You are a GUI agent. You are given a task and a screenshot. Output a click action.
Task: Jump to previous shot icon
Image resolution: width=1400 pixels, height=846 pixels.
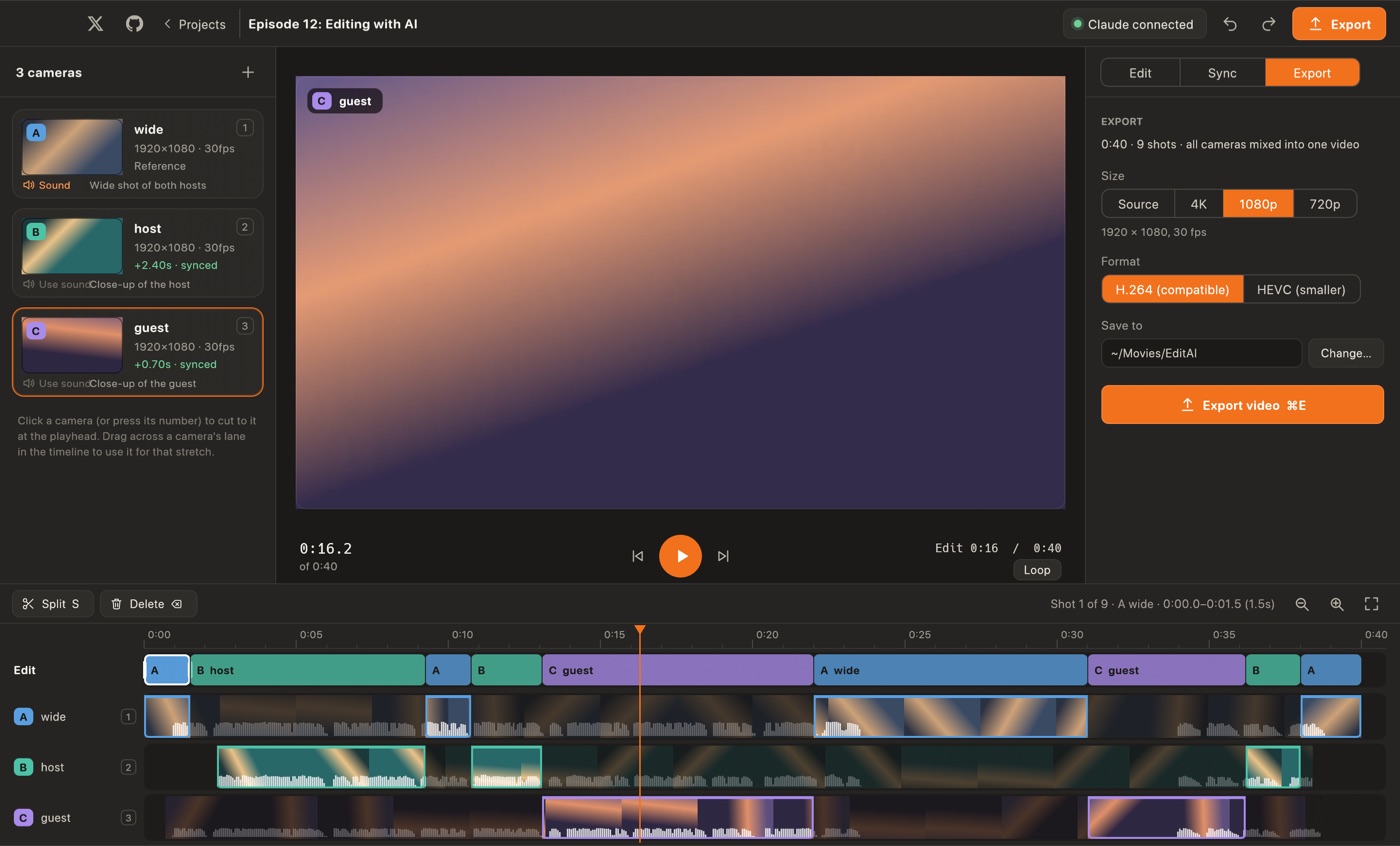click(x=637, y=556)
